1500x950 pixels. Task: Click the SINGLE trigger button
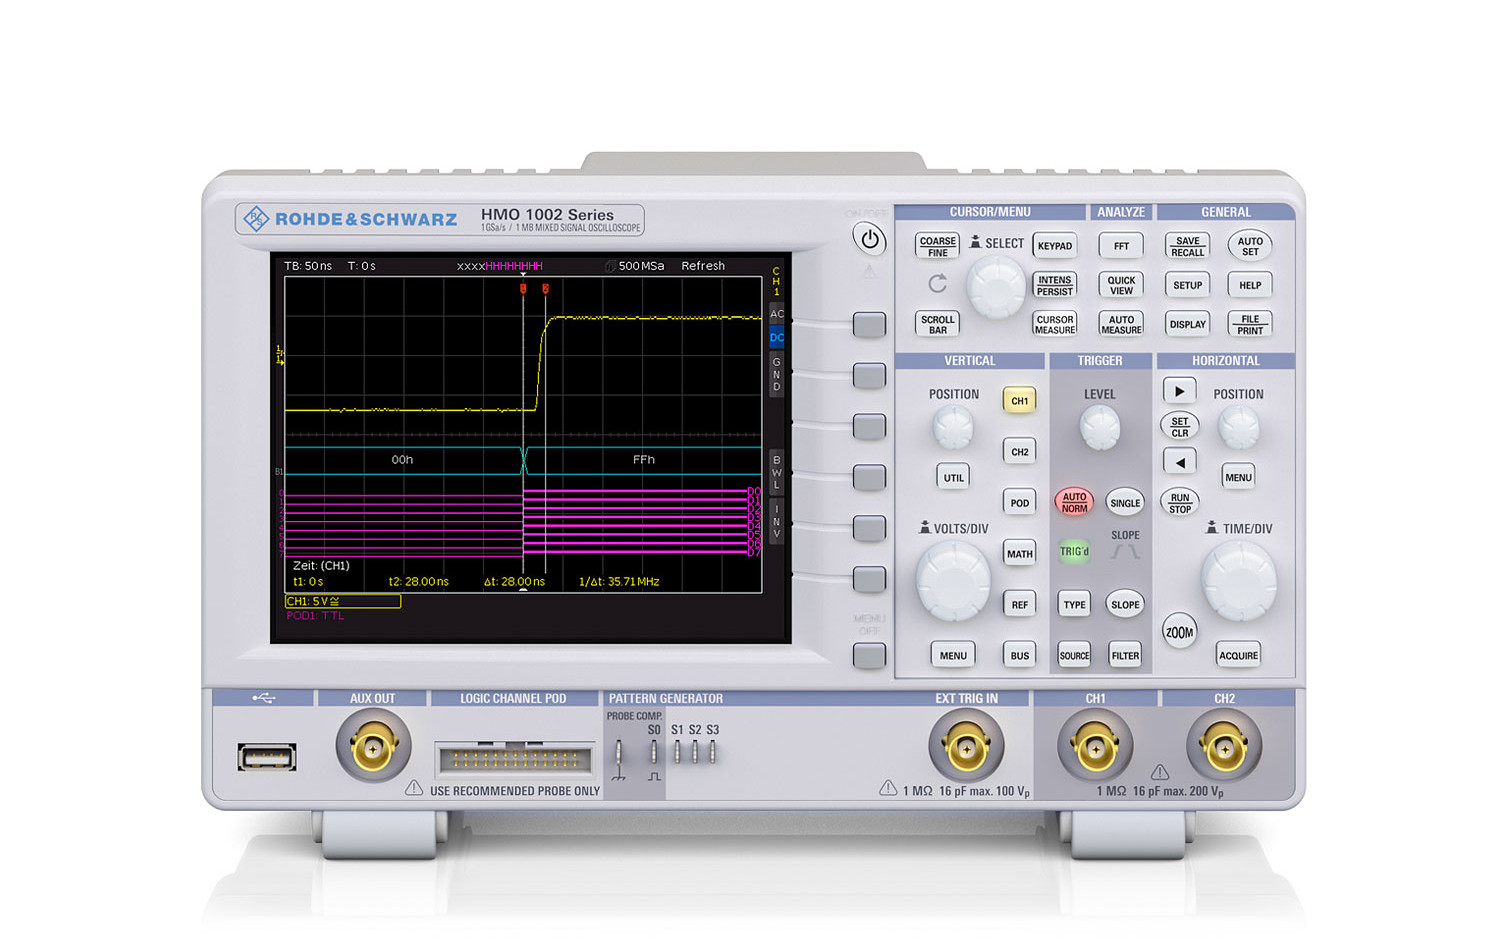tap(1125, 503)
